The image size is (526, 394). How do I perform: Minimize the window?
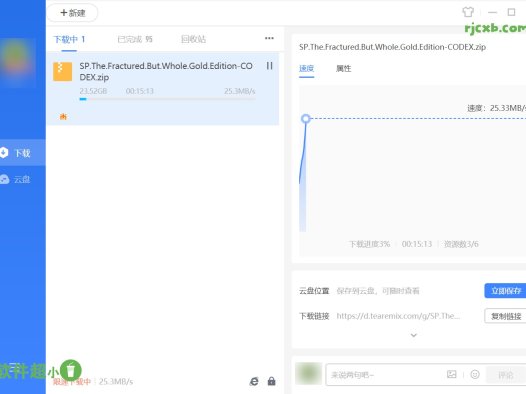pos(492,12)
